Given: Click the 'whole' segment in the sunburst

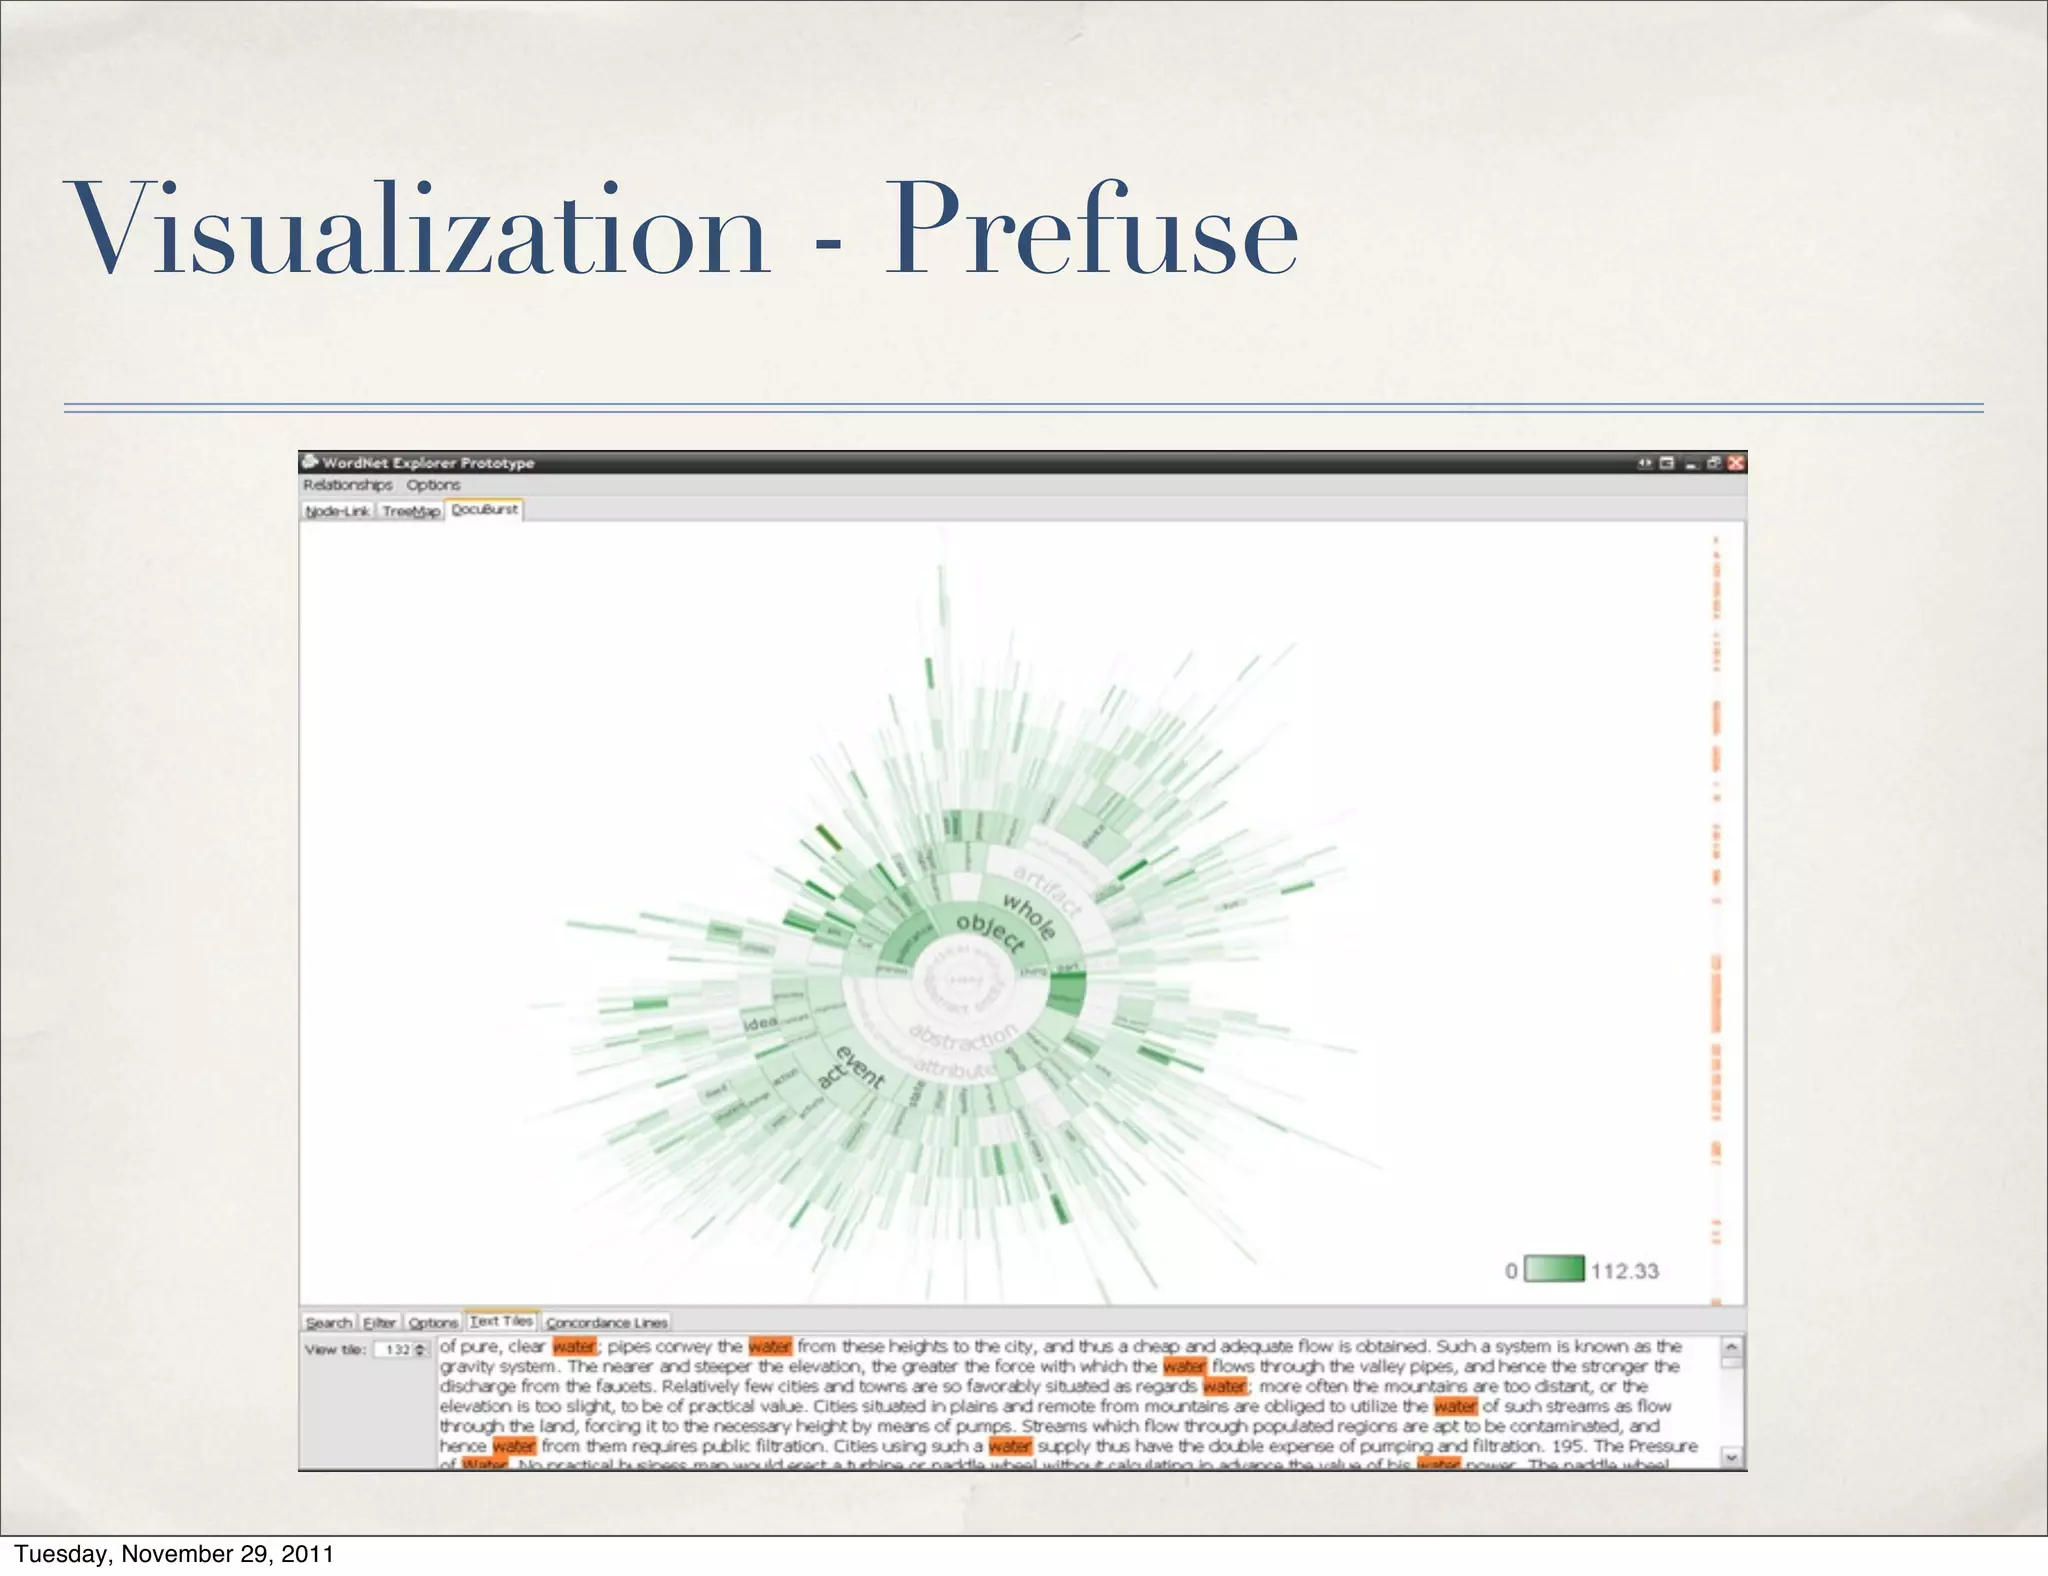Looking at the screenshot, I should (x=1029, y=917).
